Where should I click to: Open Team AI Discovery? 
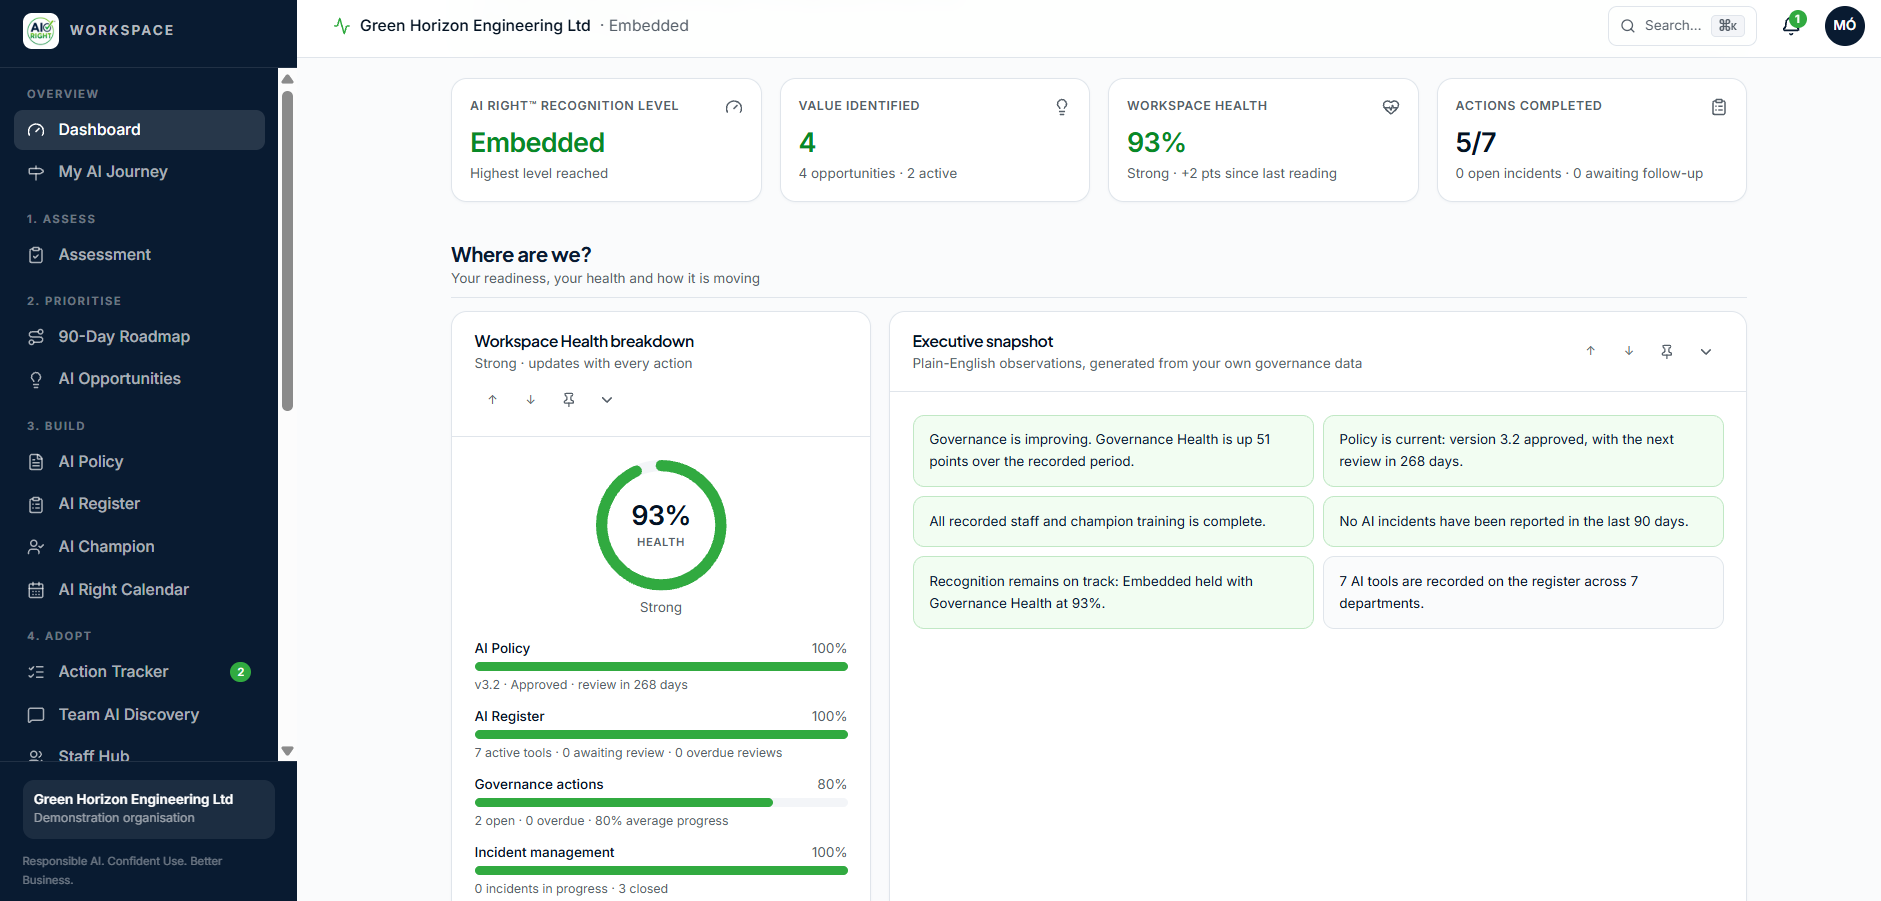[139, 715]
